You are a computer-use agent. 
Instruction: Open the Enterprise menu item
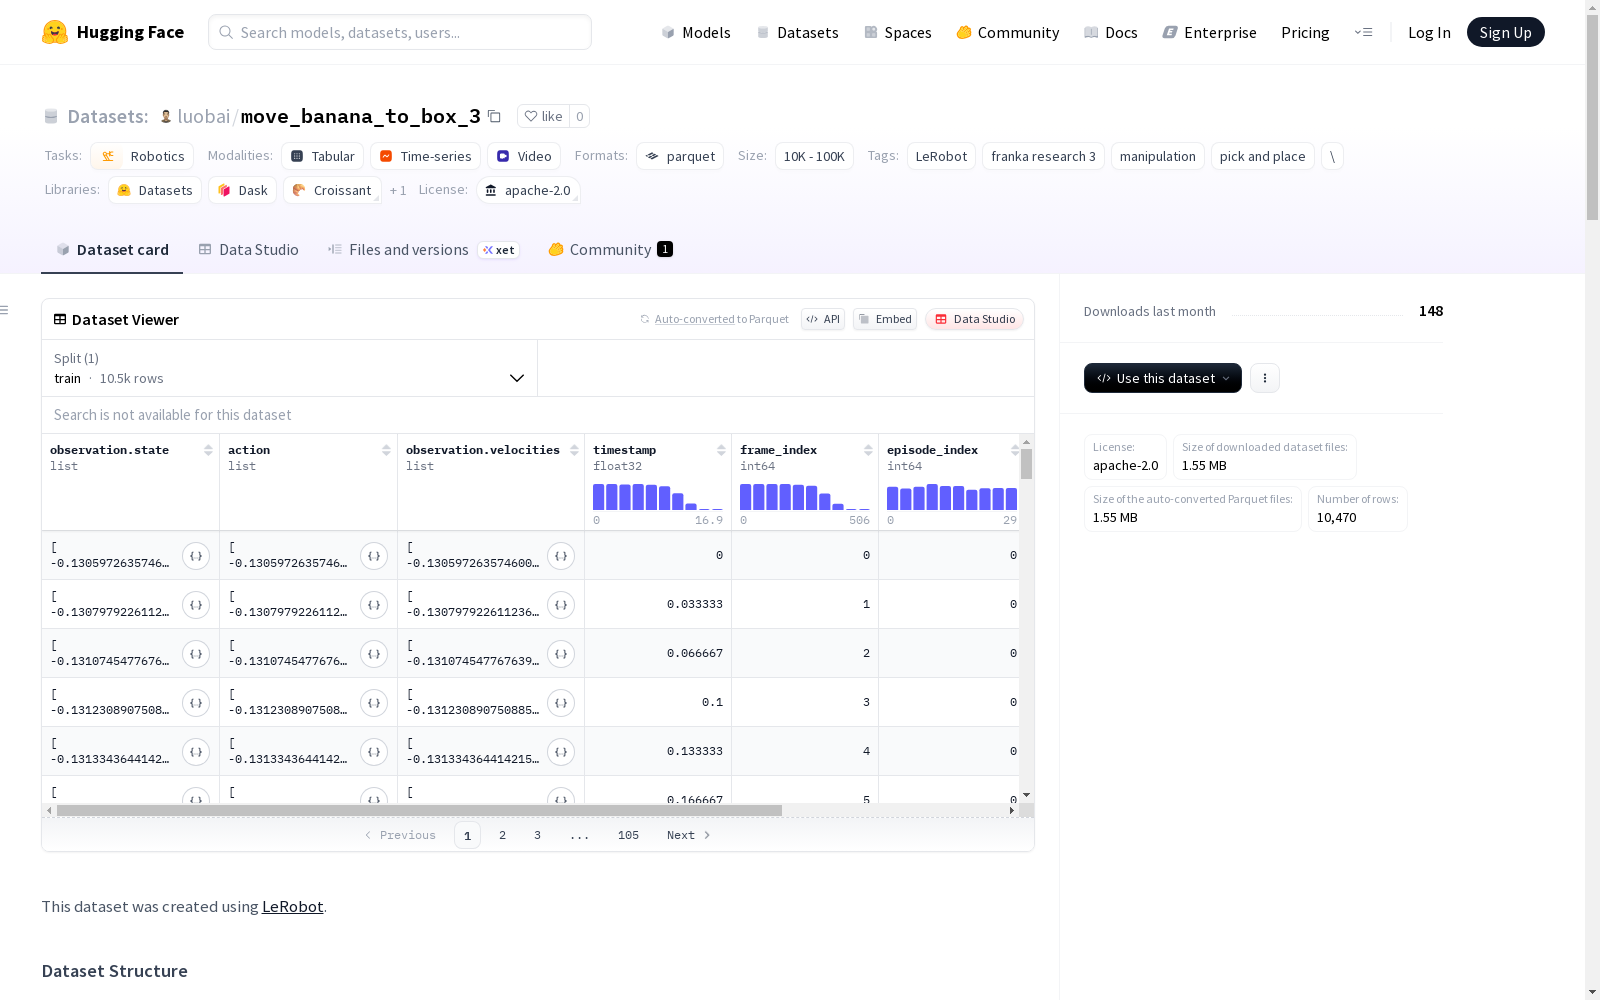(x=1210, y=32)
